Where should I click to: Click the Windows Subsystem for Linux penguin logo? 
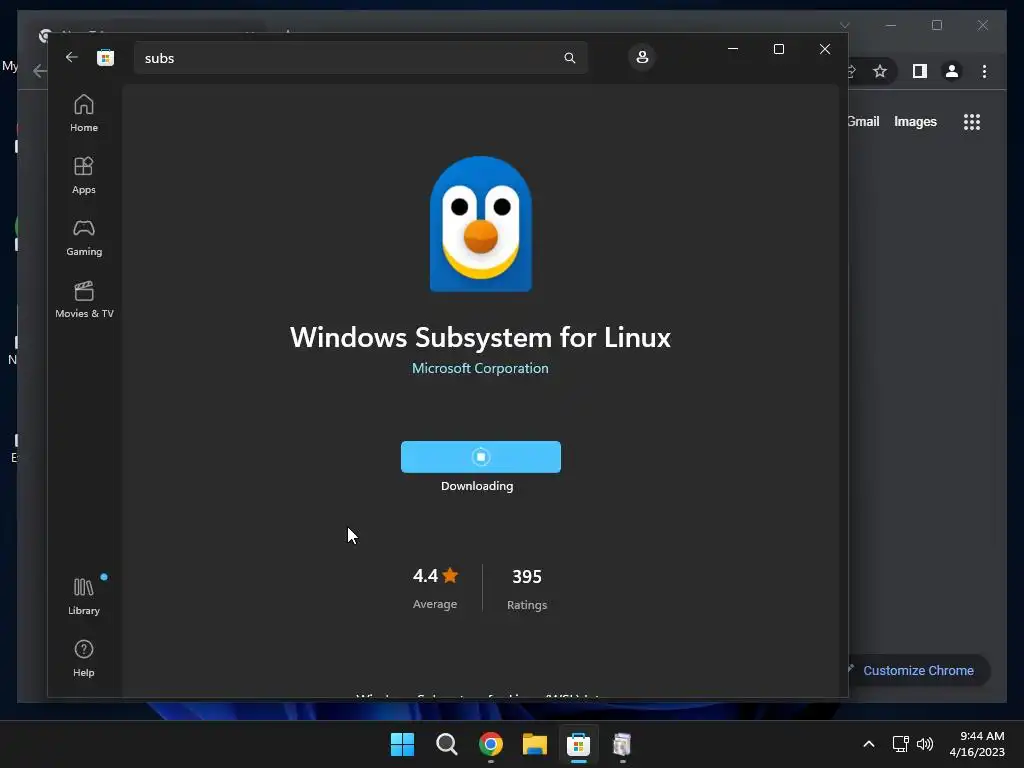click(x=481, y=223)
